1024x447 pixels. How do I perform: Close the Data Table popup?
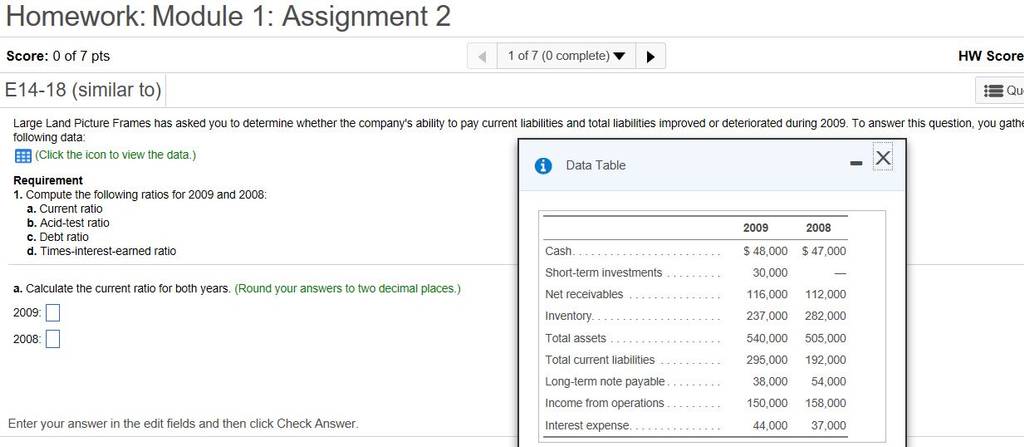(x=882, y=158)
